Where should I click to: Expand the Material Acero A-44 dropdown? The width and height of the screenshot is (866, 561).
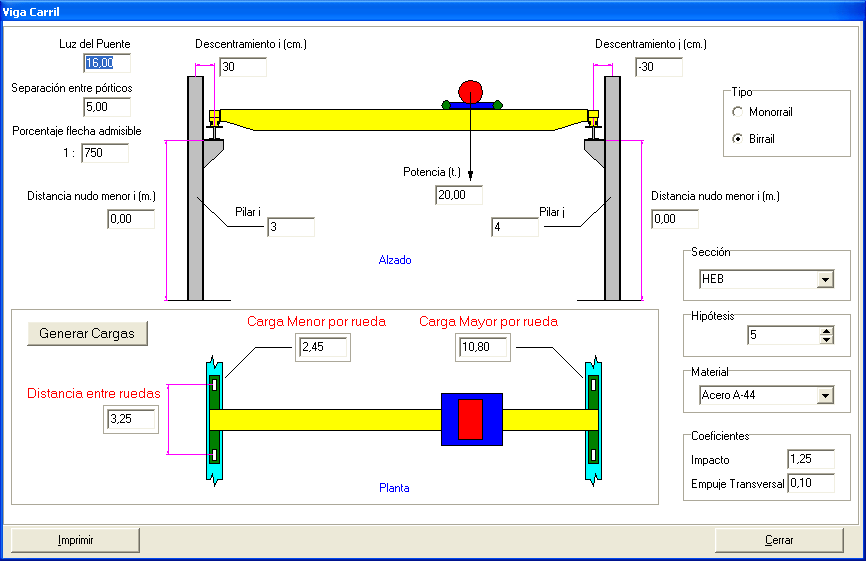pos(825,395)
